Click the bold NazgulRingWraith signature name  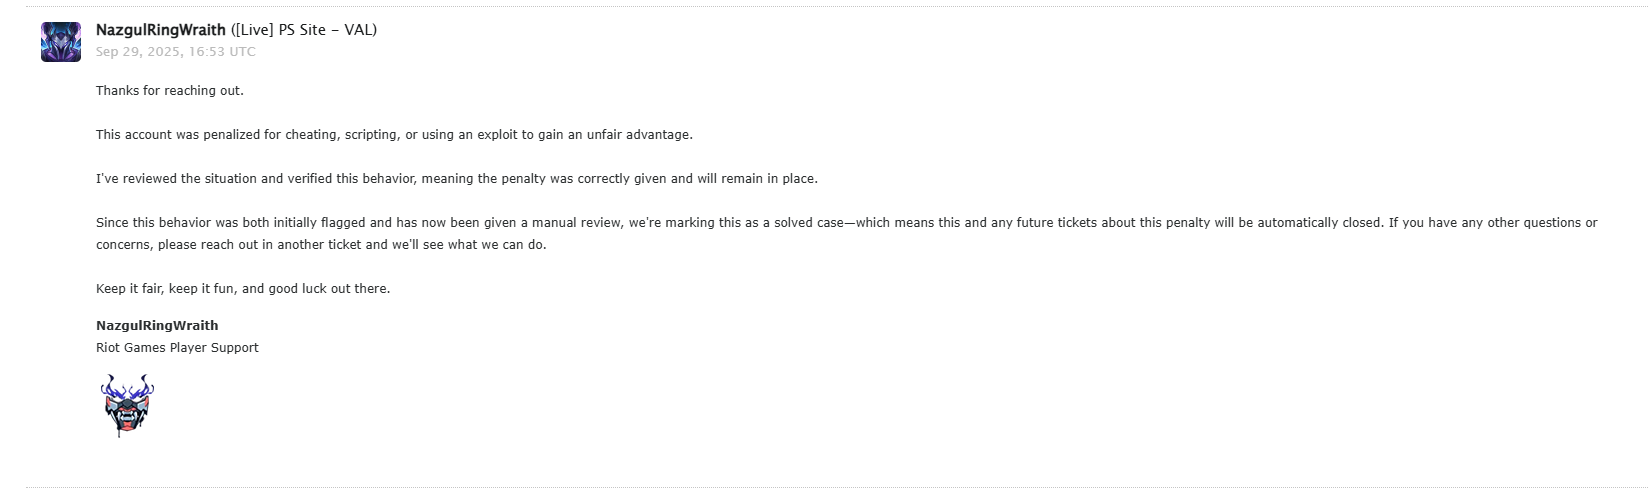[x=157, y=326]
